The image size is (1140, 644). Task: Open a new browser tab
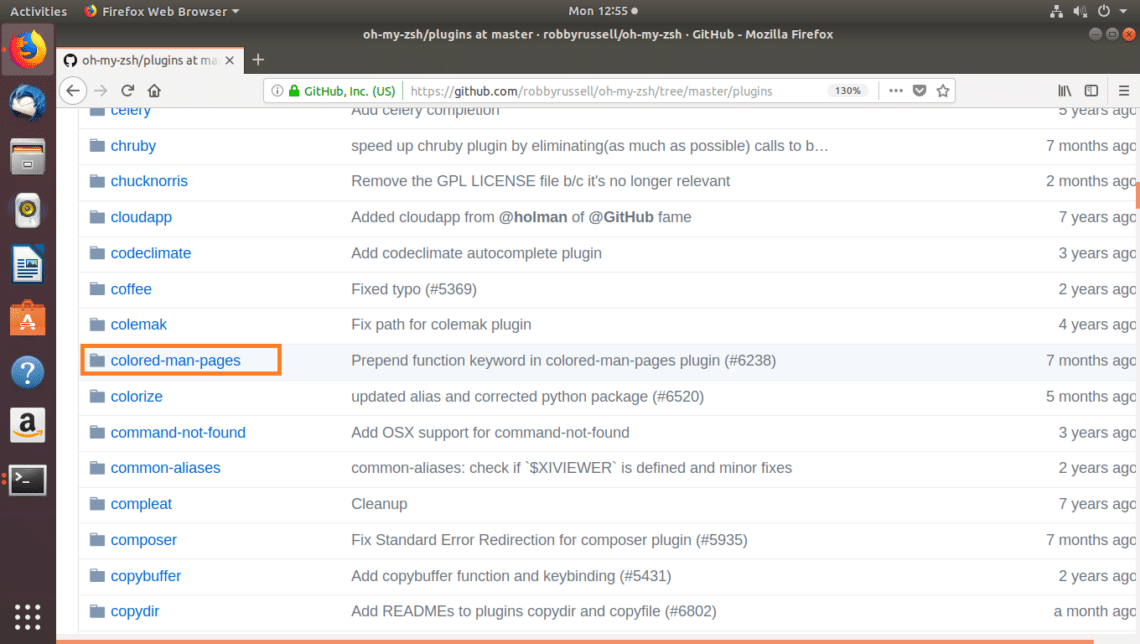[x=257, y=60]
